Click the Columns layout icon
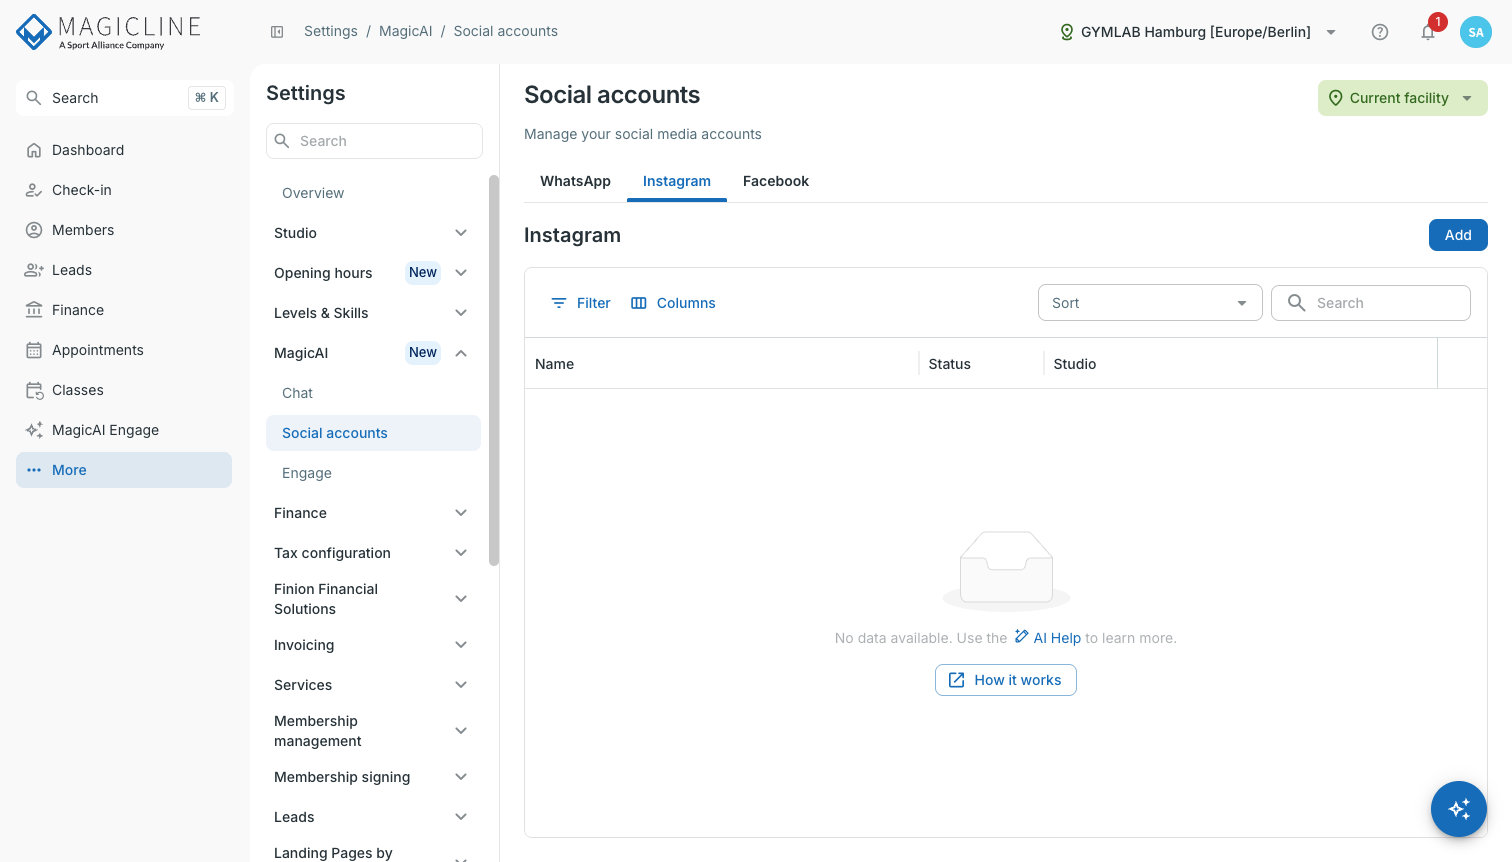Viewport: 1512px width, 862px height. (x=639, y=303)
